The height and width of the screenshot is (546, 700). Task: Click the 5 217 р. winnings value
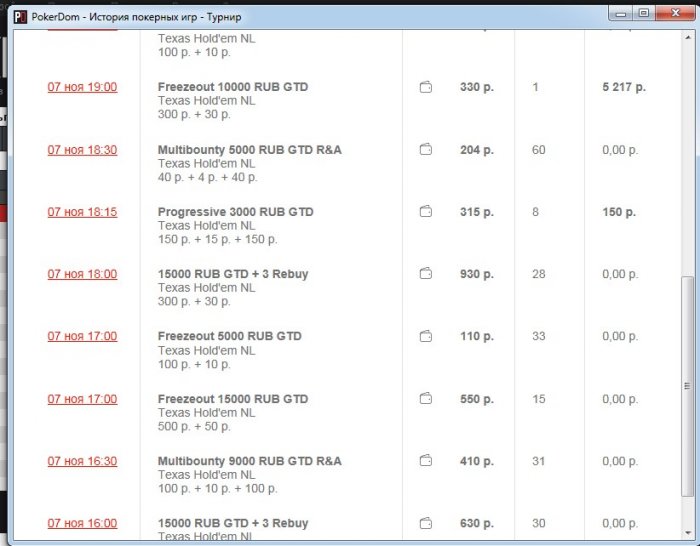[x=624, y=87]
